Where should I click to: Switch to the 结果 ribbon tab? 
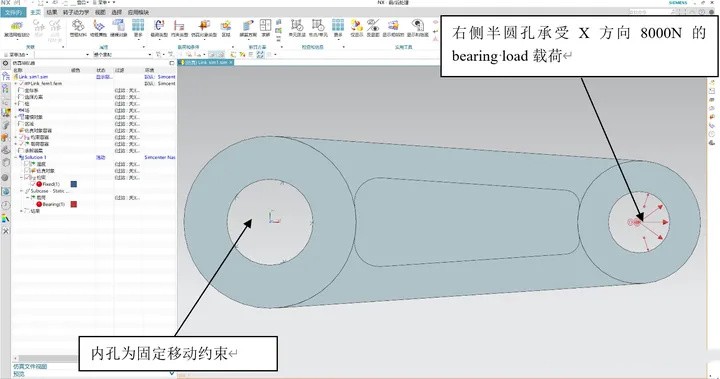point(52,12)
